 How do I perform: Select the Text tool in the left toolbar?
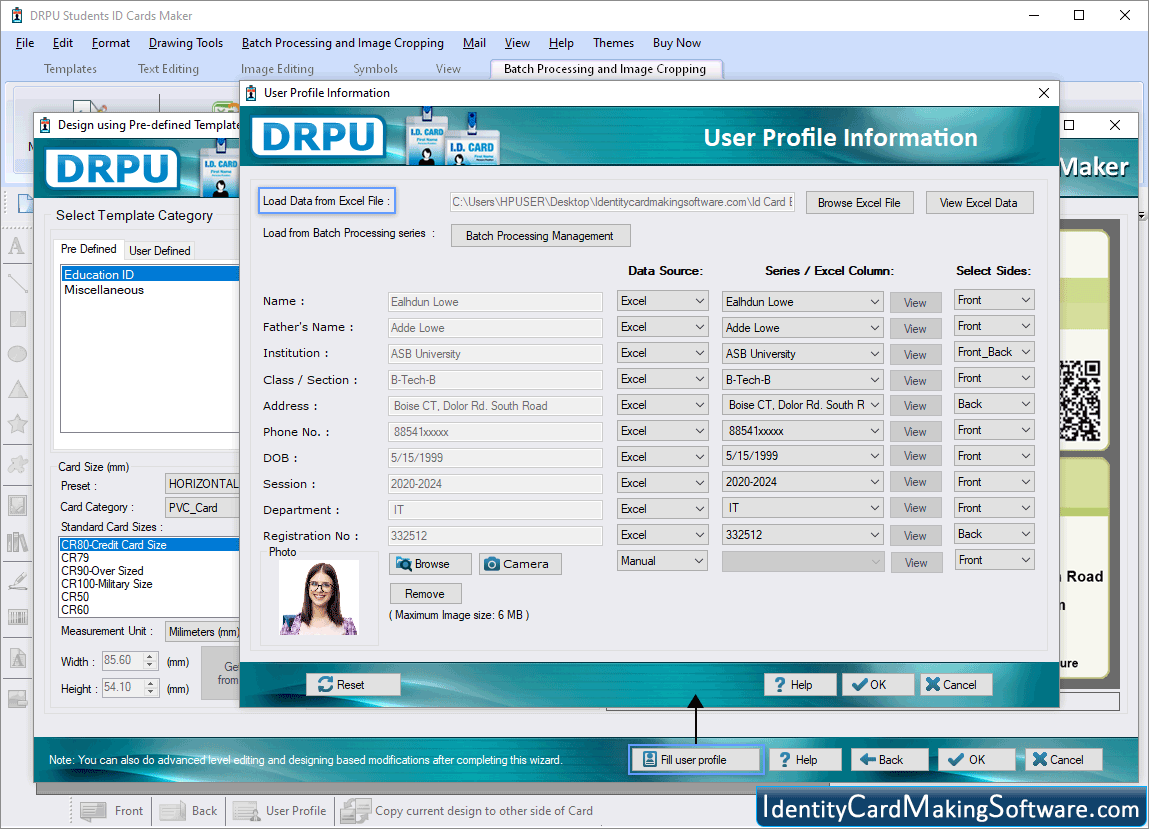tap(17, 247)
